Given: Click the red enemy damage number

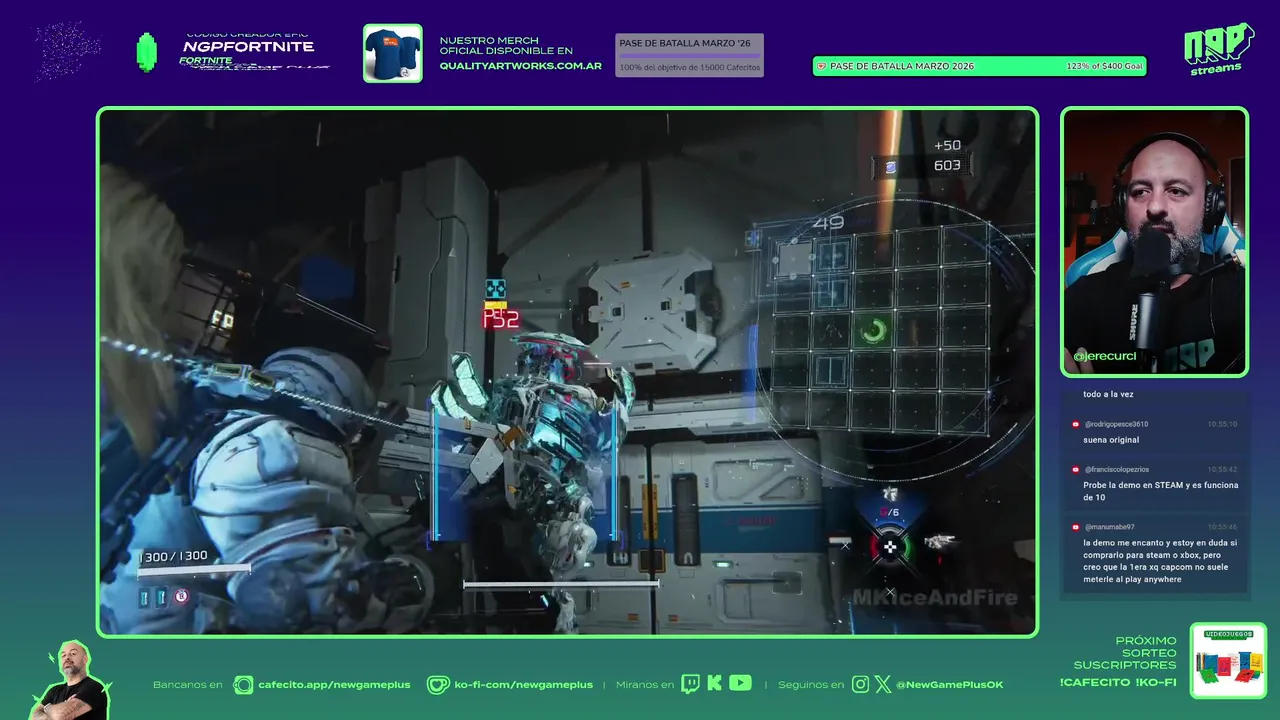Looking at the screenshot, I should pyautogui.click(x=501, y=319).
